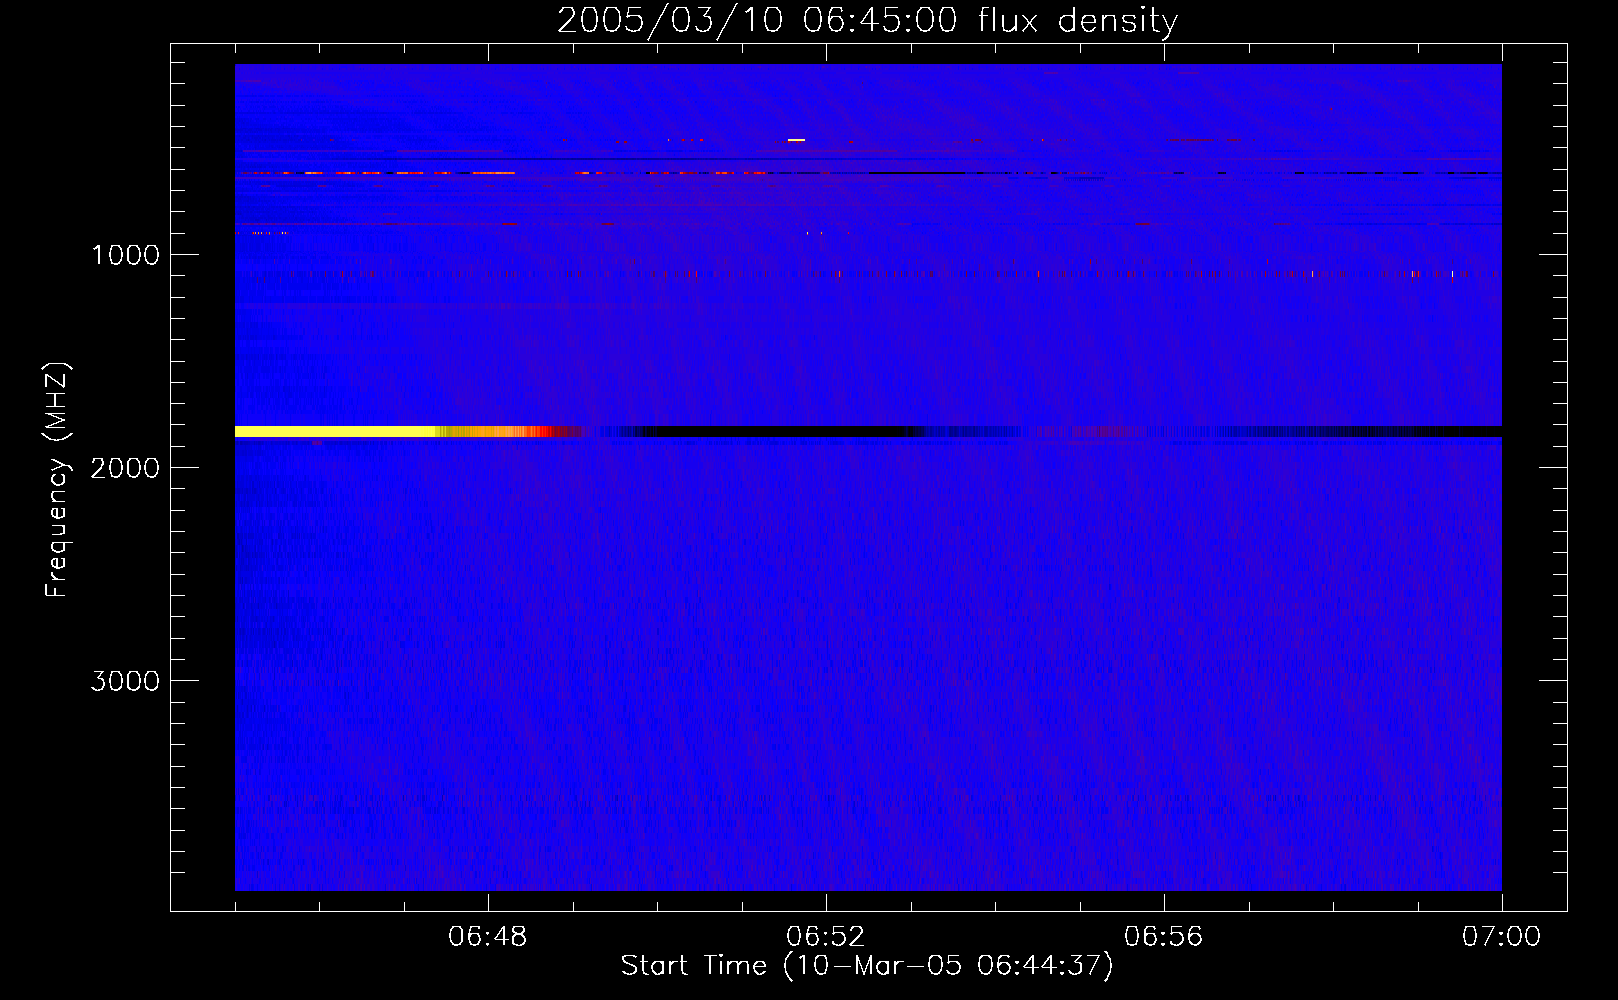Click the 3000 frequency tick label
Screen dimensions: 1618x1000
pos(125,681)
